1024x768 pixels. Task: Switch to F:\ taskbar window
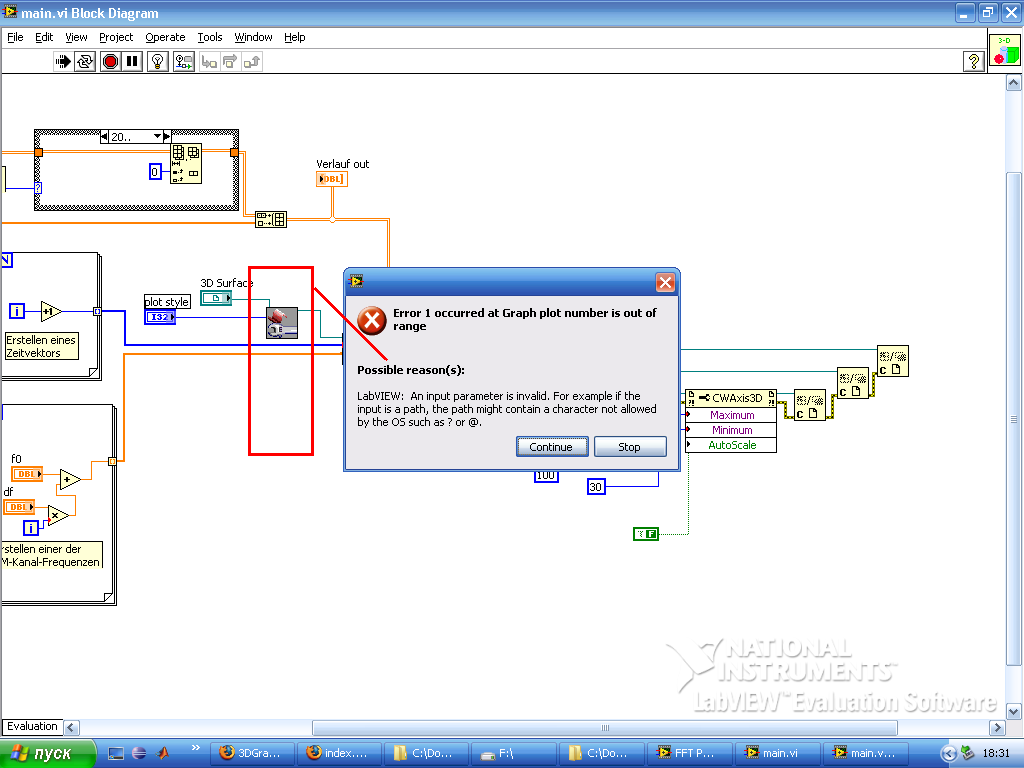tap(513, 754)
